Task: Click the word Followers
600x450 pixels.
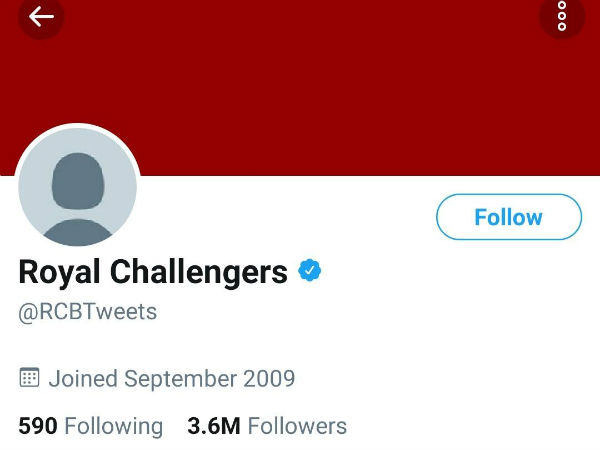Action: pos(297,426)
